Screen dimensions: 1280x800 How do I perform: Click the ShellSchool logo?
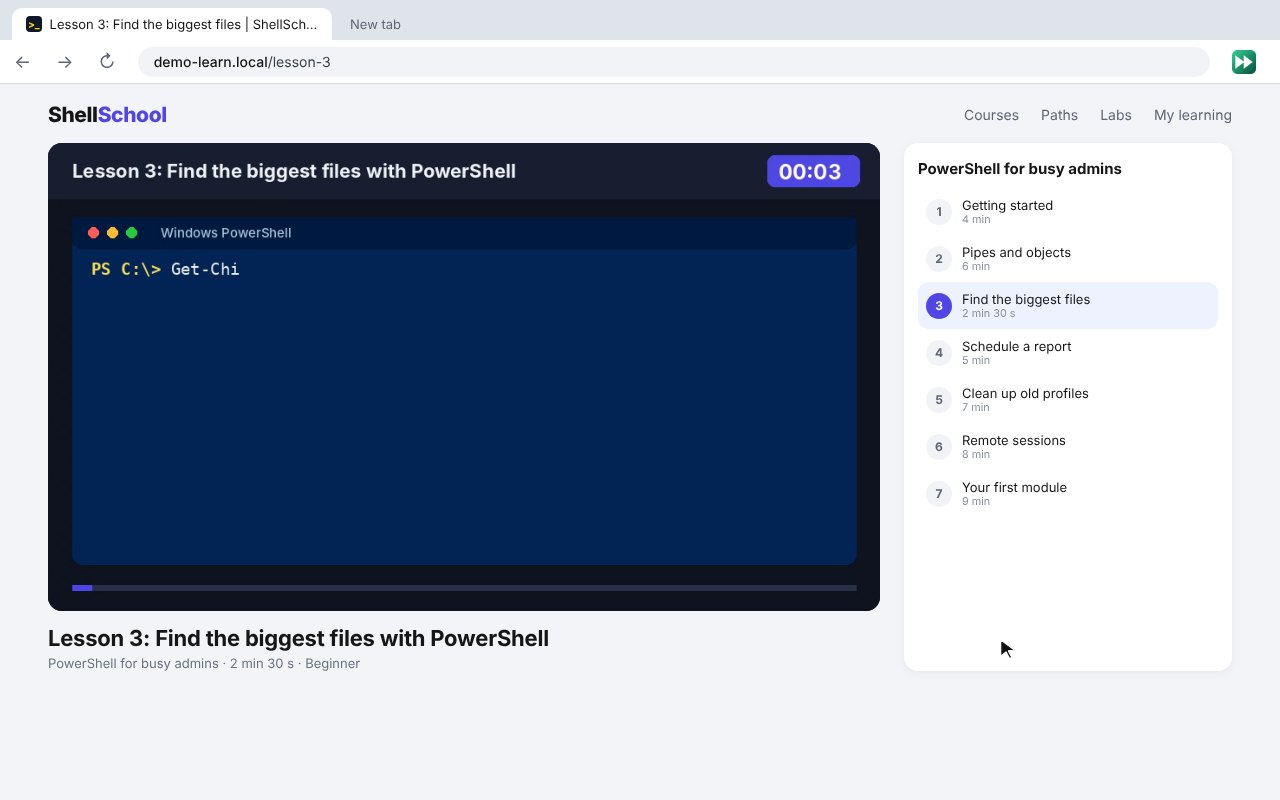pyautogui.click(x=107, y=115)
